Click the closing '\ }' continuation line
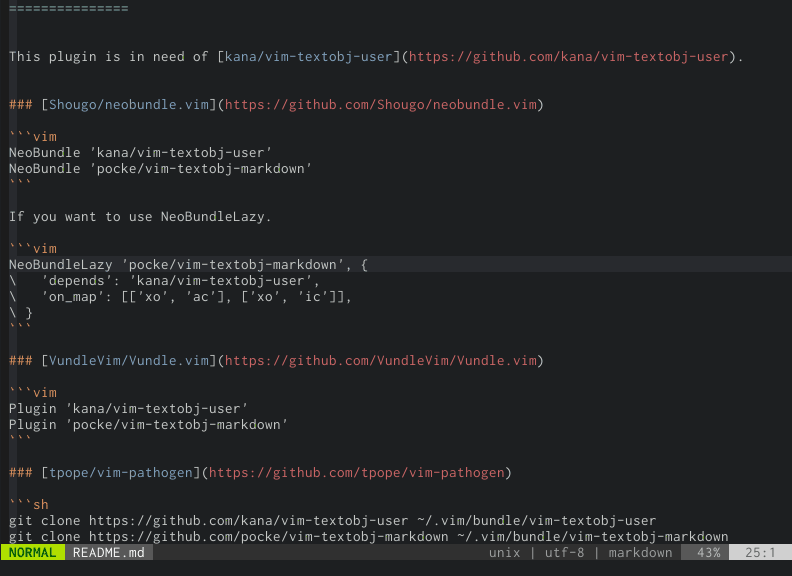The height and width of the screenshot is (576, 792). click(21, 313)
